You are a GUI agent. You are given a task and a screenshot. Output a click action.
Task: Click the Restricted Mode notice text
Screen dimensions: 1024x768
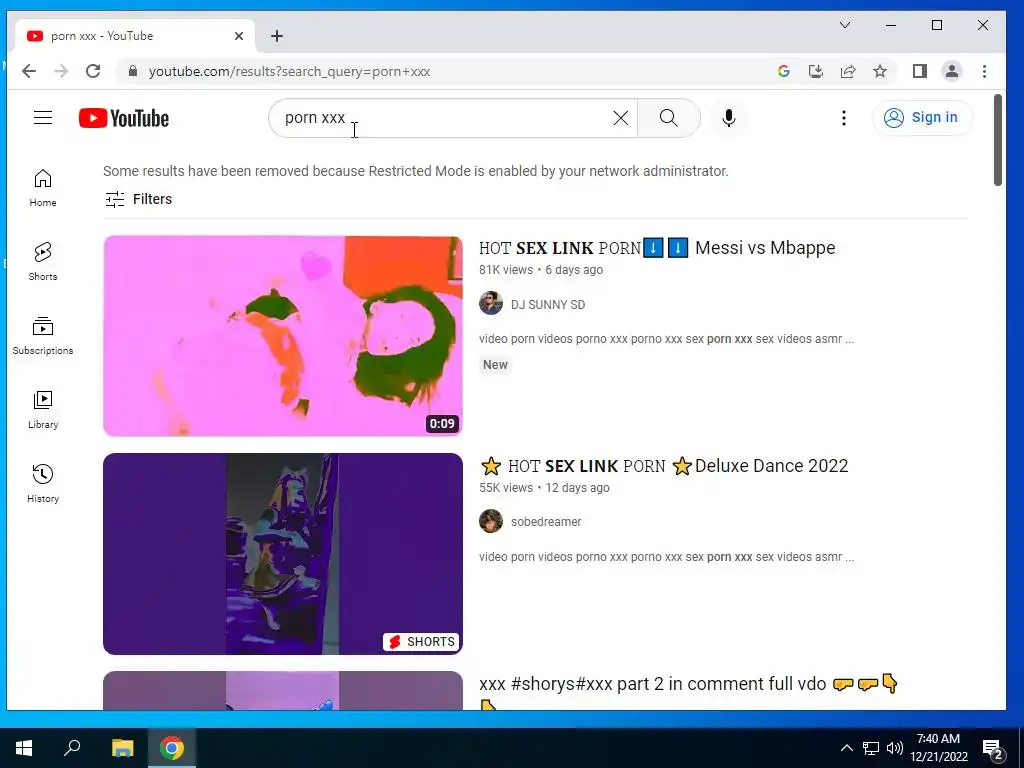click(x=415, y=171)
